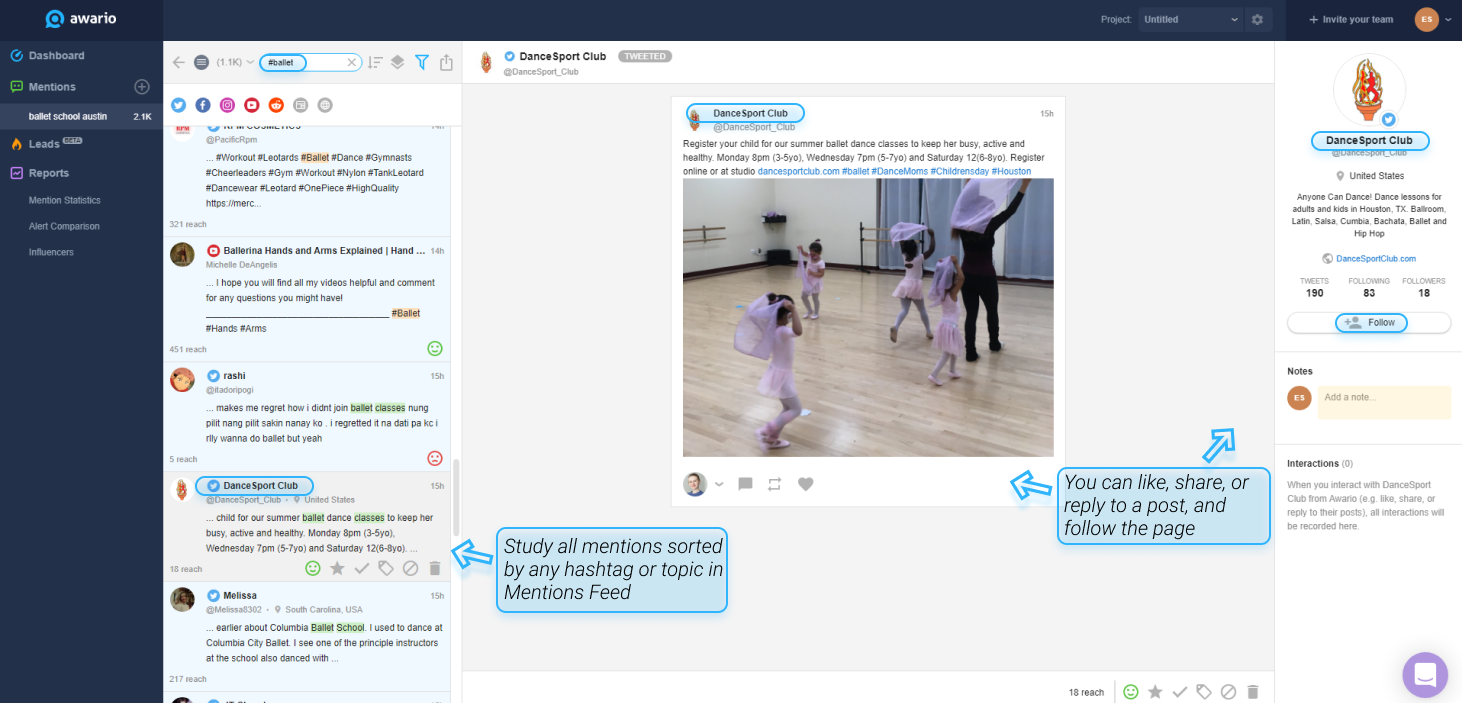Click DanceSportClub.com link in the profile panel
The height and width of the screenshot is (703, 1462).
coord(1376,258)
